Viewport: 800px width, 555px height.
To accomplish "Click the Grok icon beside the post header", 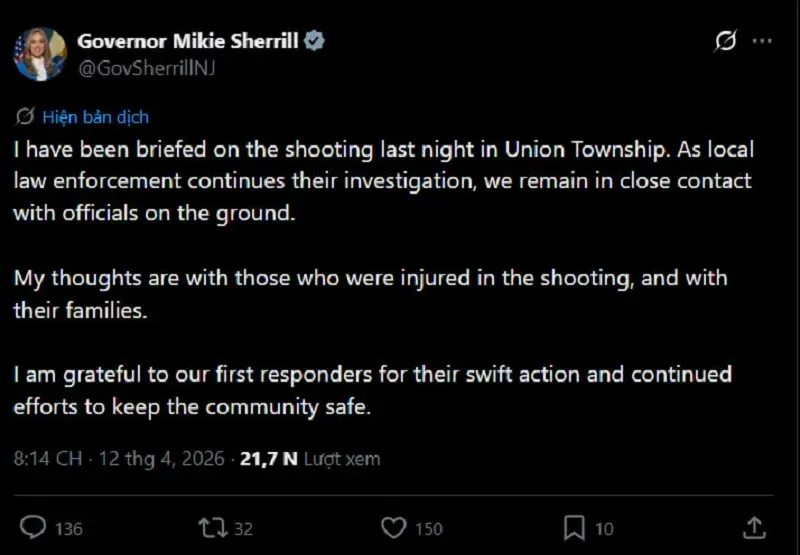I will click(x=725, y=42).
